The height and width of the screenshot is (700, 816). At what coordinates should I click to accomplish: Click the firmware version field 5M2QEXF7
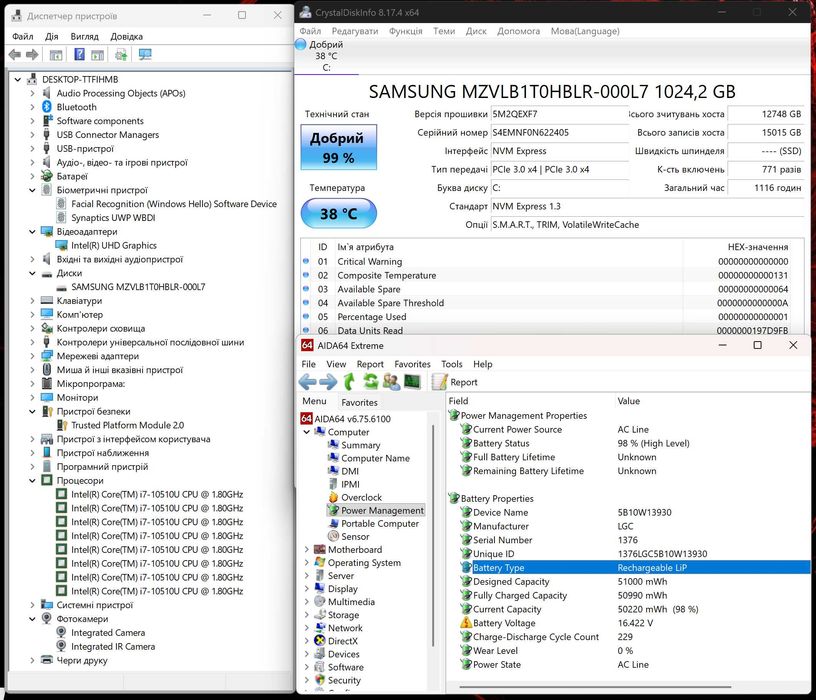tap(559, 114)
